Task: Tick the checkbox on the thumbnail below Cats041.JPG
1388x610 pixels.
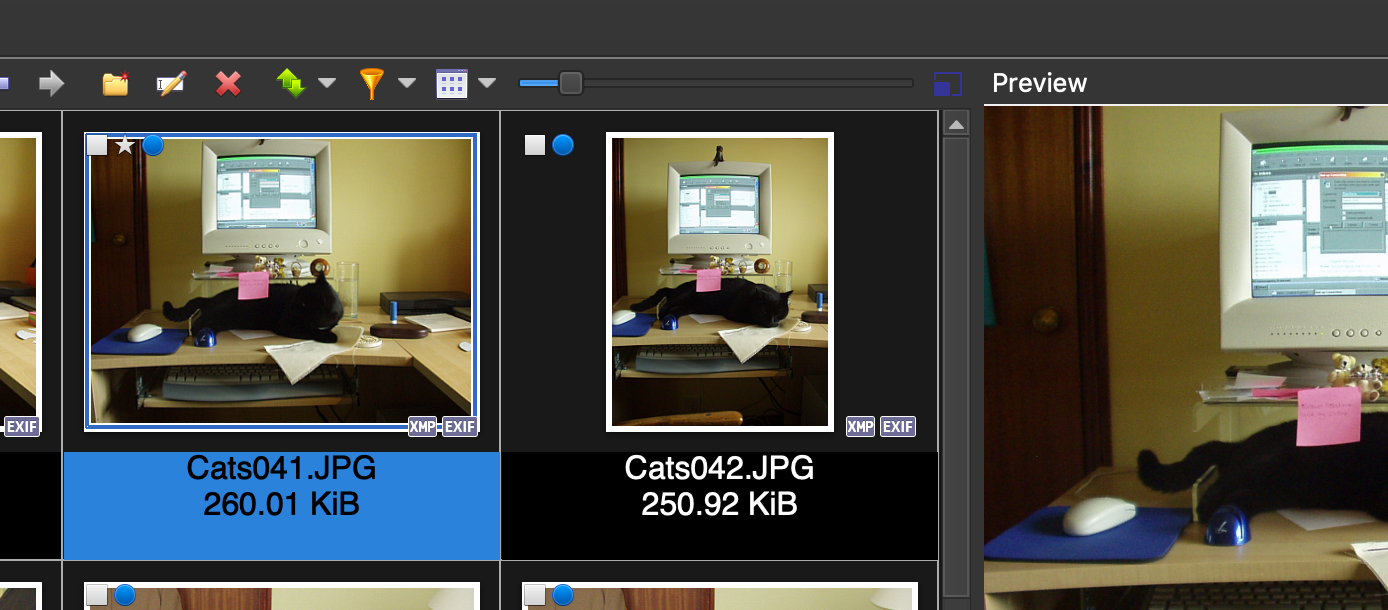Action: click(x=97, y=595)
